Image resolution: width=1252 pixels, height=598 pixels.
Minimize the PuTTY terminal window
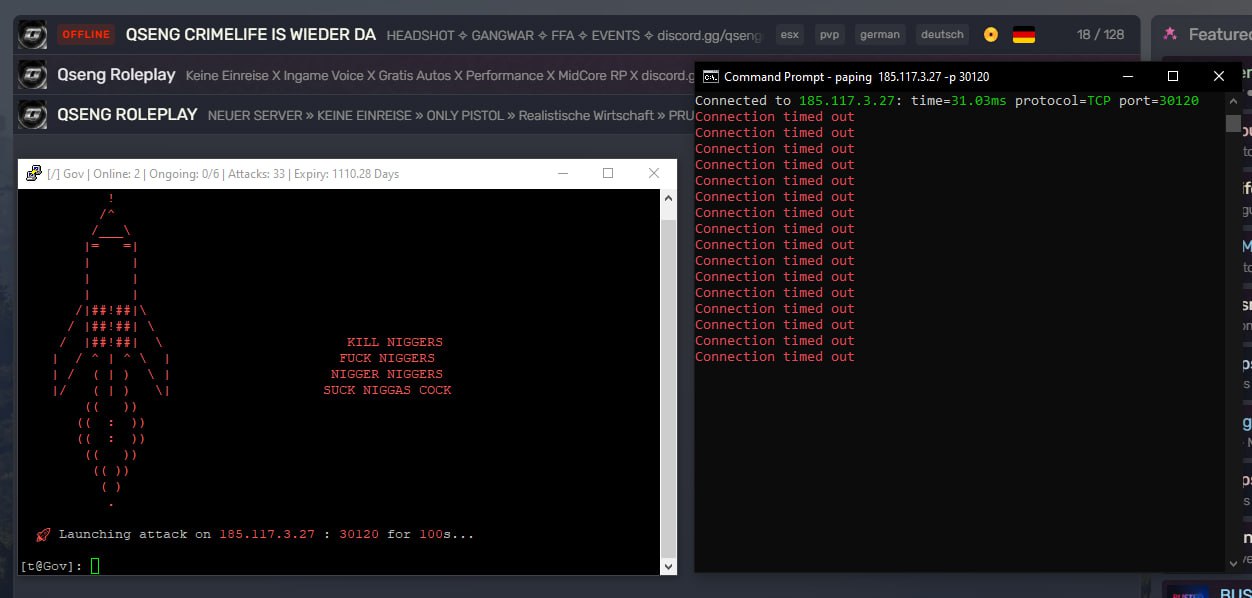[x=562, y=173]
